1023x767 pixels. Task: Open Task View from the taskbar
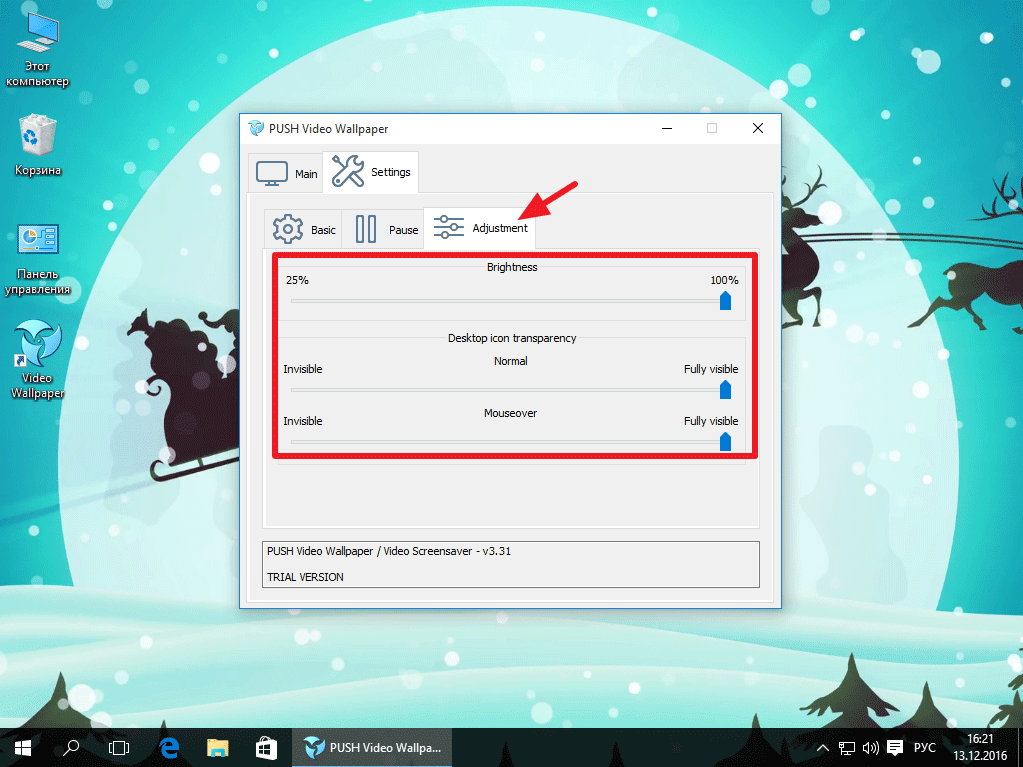[119, 747]
